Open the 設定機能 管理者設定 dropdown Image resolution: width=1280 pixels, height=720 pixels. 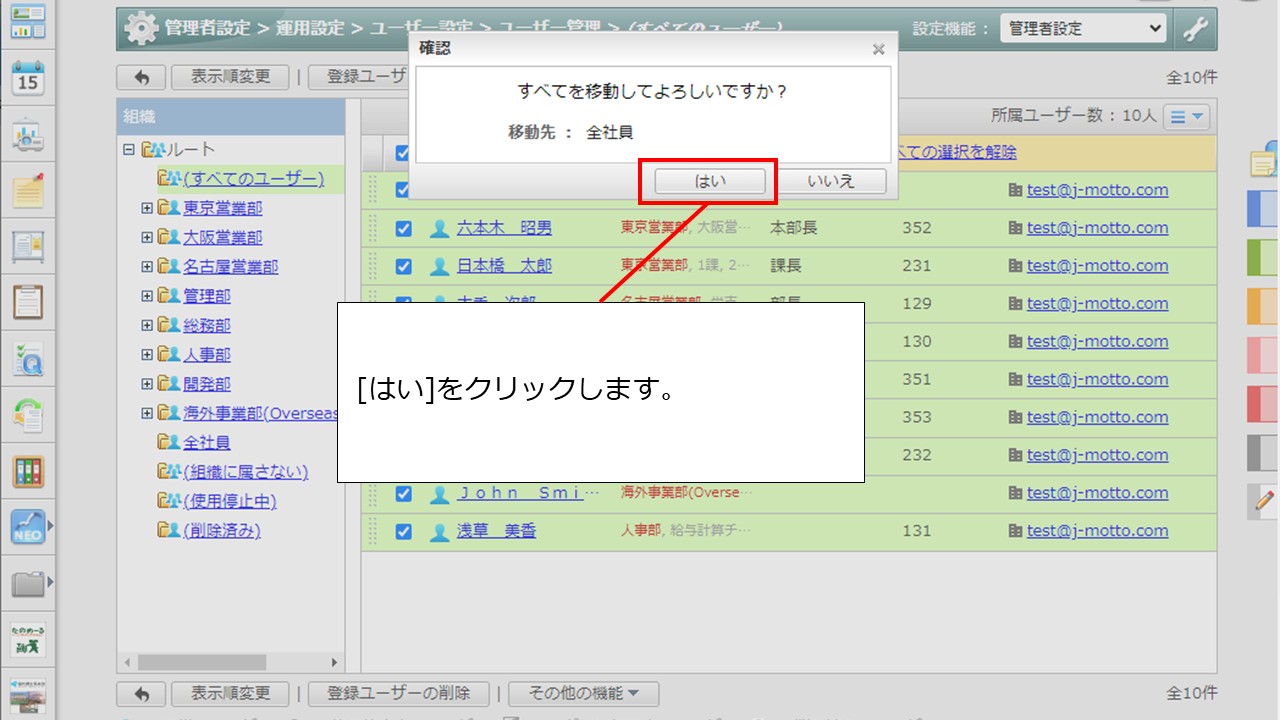(x=1083, y=29)
